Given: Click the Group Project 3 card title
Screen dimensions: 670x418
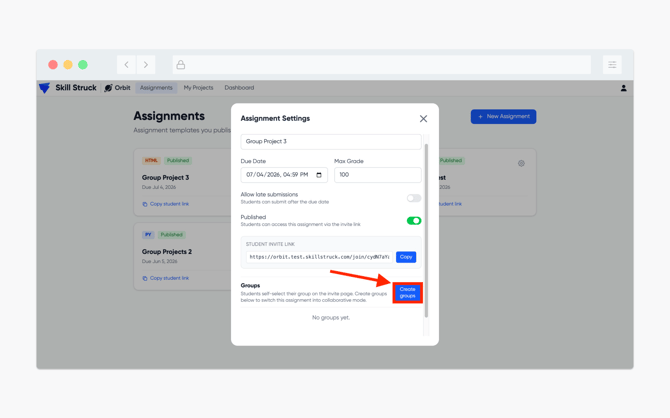Looking at the screenshot, I should point(165,177).
